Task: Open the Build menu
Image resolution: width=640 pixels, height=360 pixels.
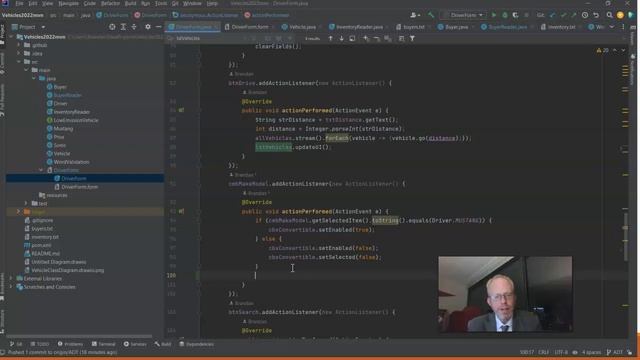Action: click(x=131, y=3)
